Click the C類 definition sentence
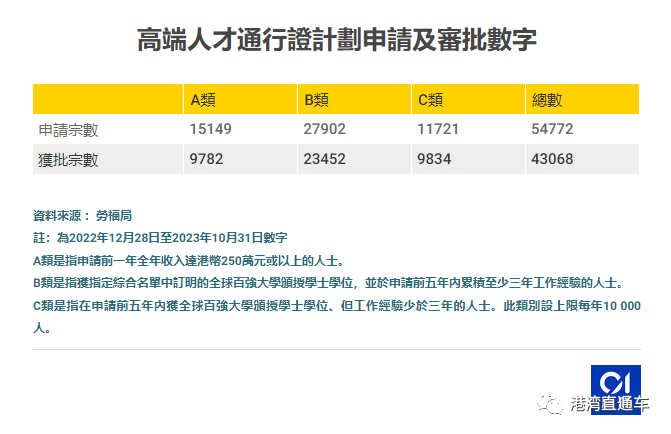The width and height of the screenshot is (671, 434). point(337,317)
